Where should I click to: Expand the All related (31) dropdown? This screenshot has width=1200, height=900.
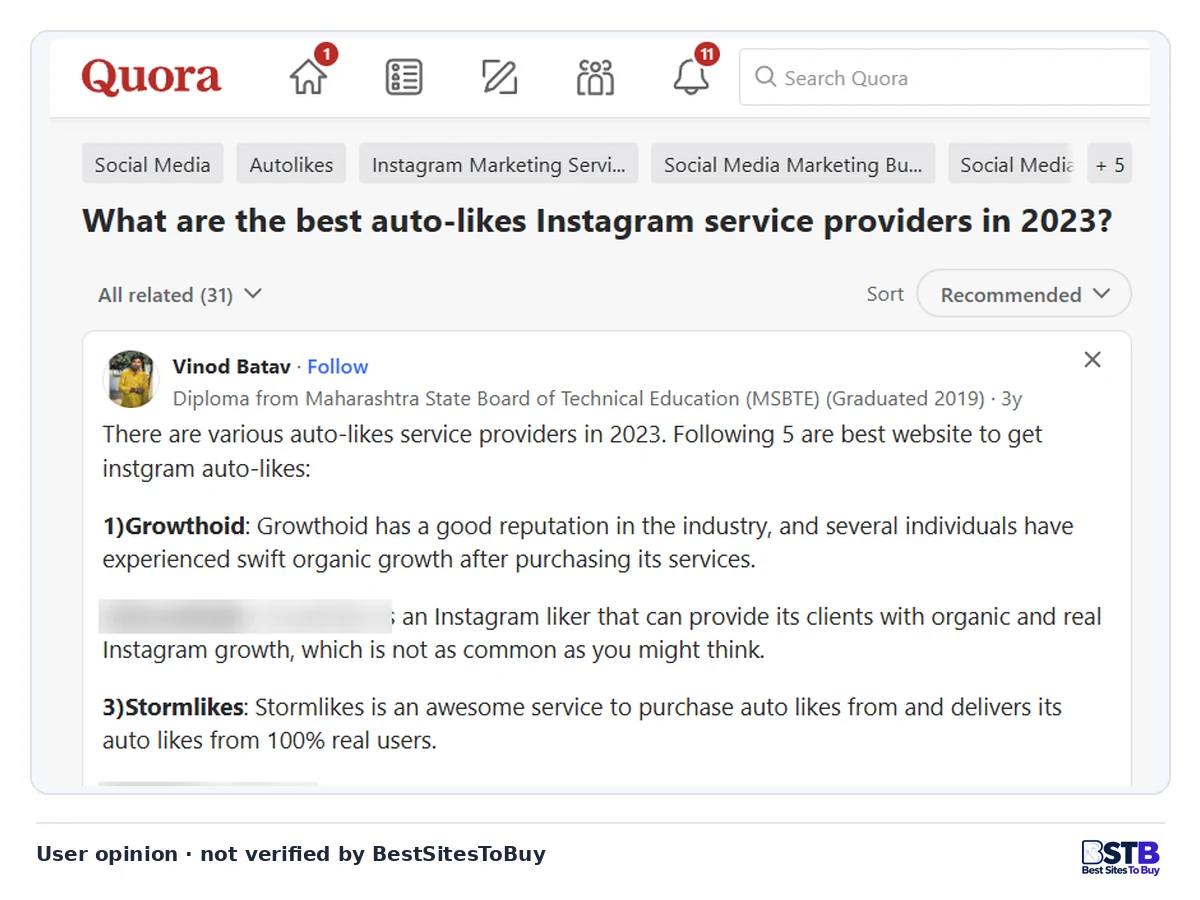[x=180, y=295]
